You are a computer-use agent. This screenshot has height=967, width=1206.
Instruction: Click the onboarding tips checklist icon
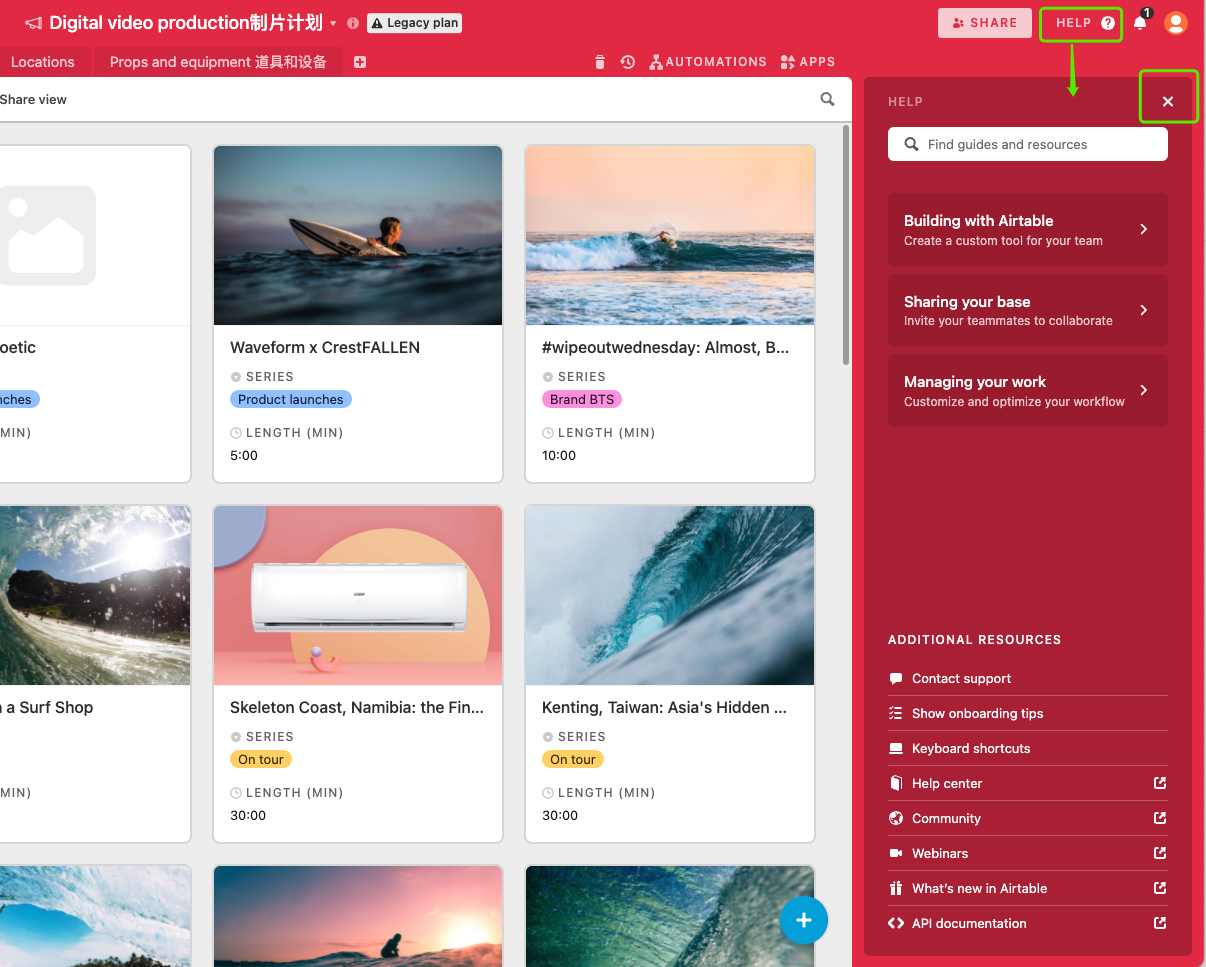896,713
